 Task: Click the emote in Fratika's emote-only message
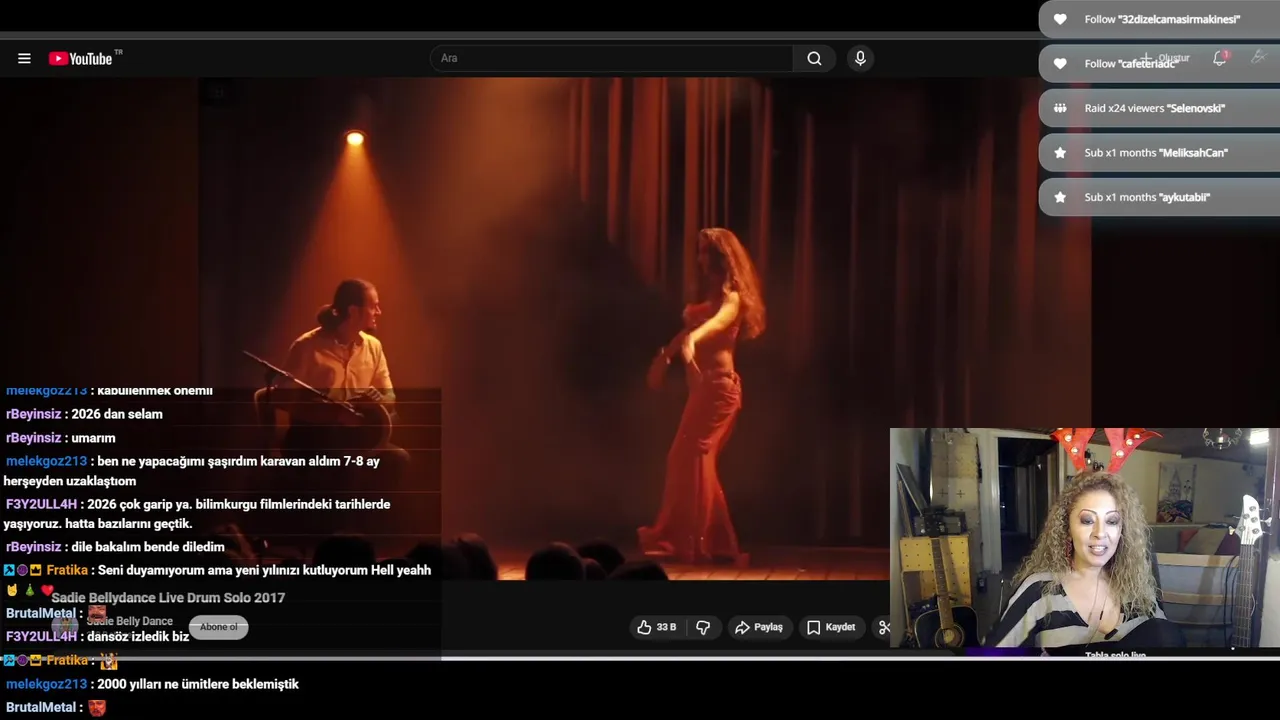point(108,660)
